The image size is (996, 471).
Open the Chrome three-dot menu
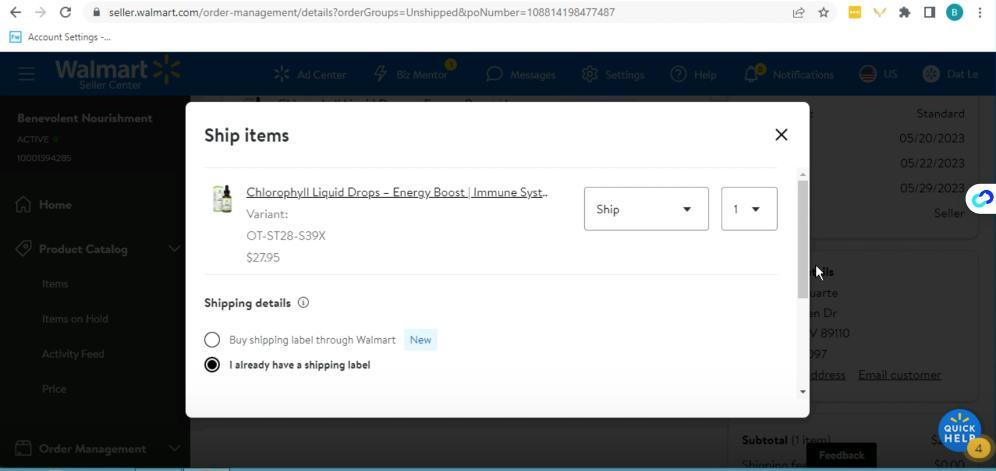pyautogui.click(x=980, y=12)
